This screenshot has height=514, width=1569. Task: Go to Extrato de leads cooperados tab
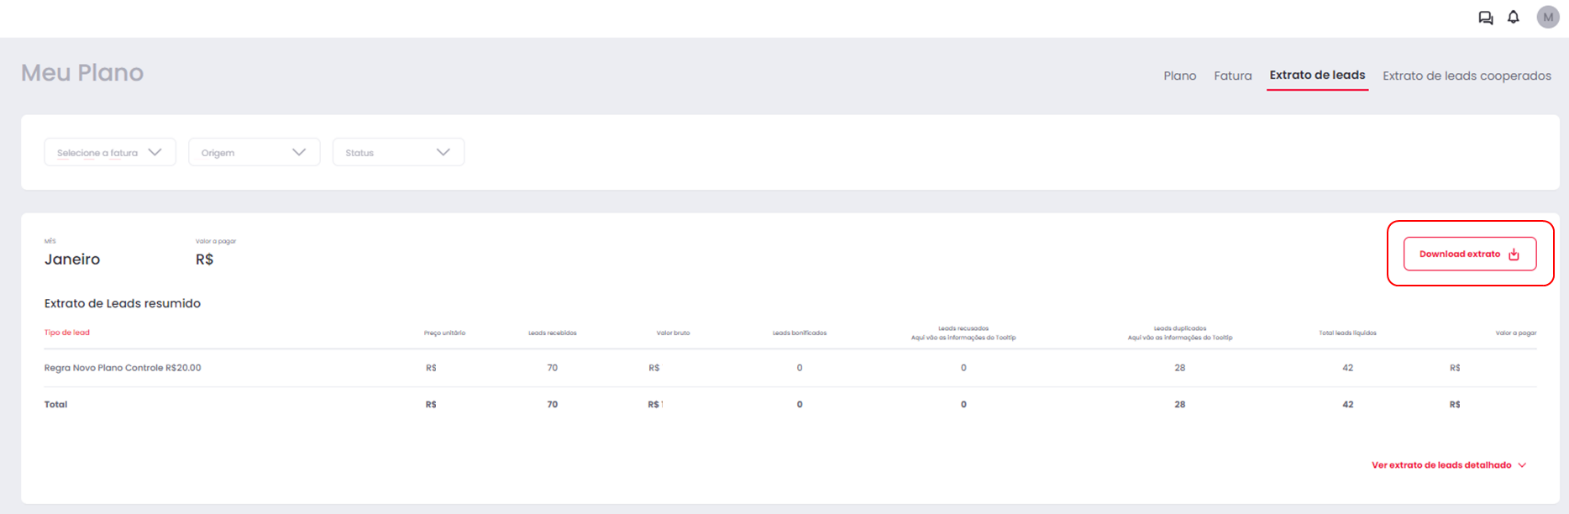click(x=1467, y=76)
